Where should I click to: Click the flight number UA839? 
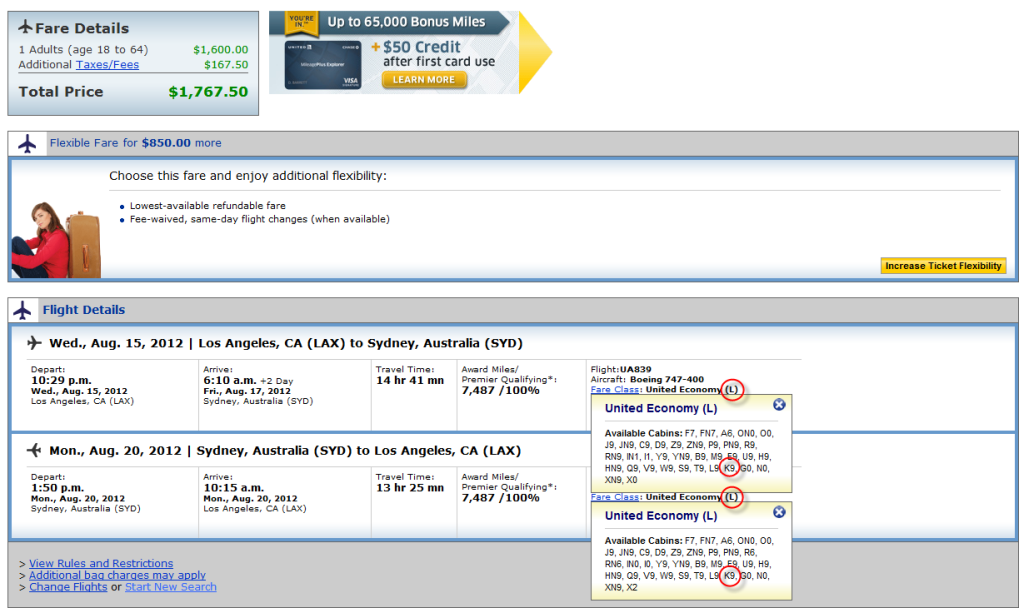point(635,369)
